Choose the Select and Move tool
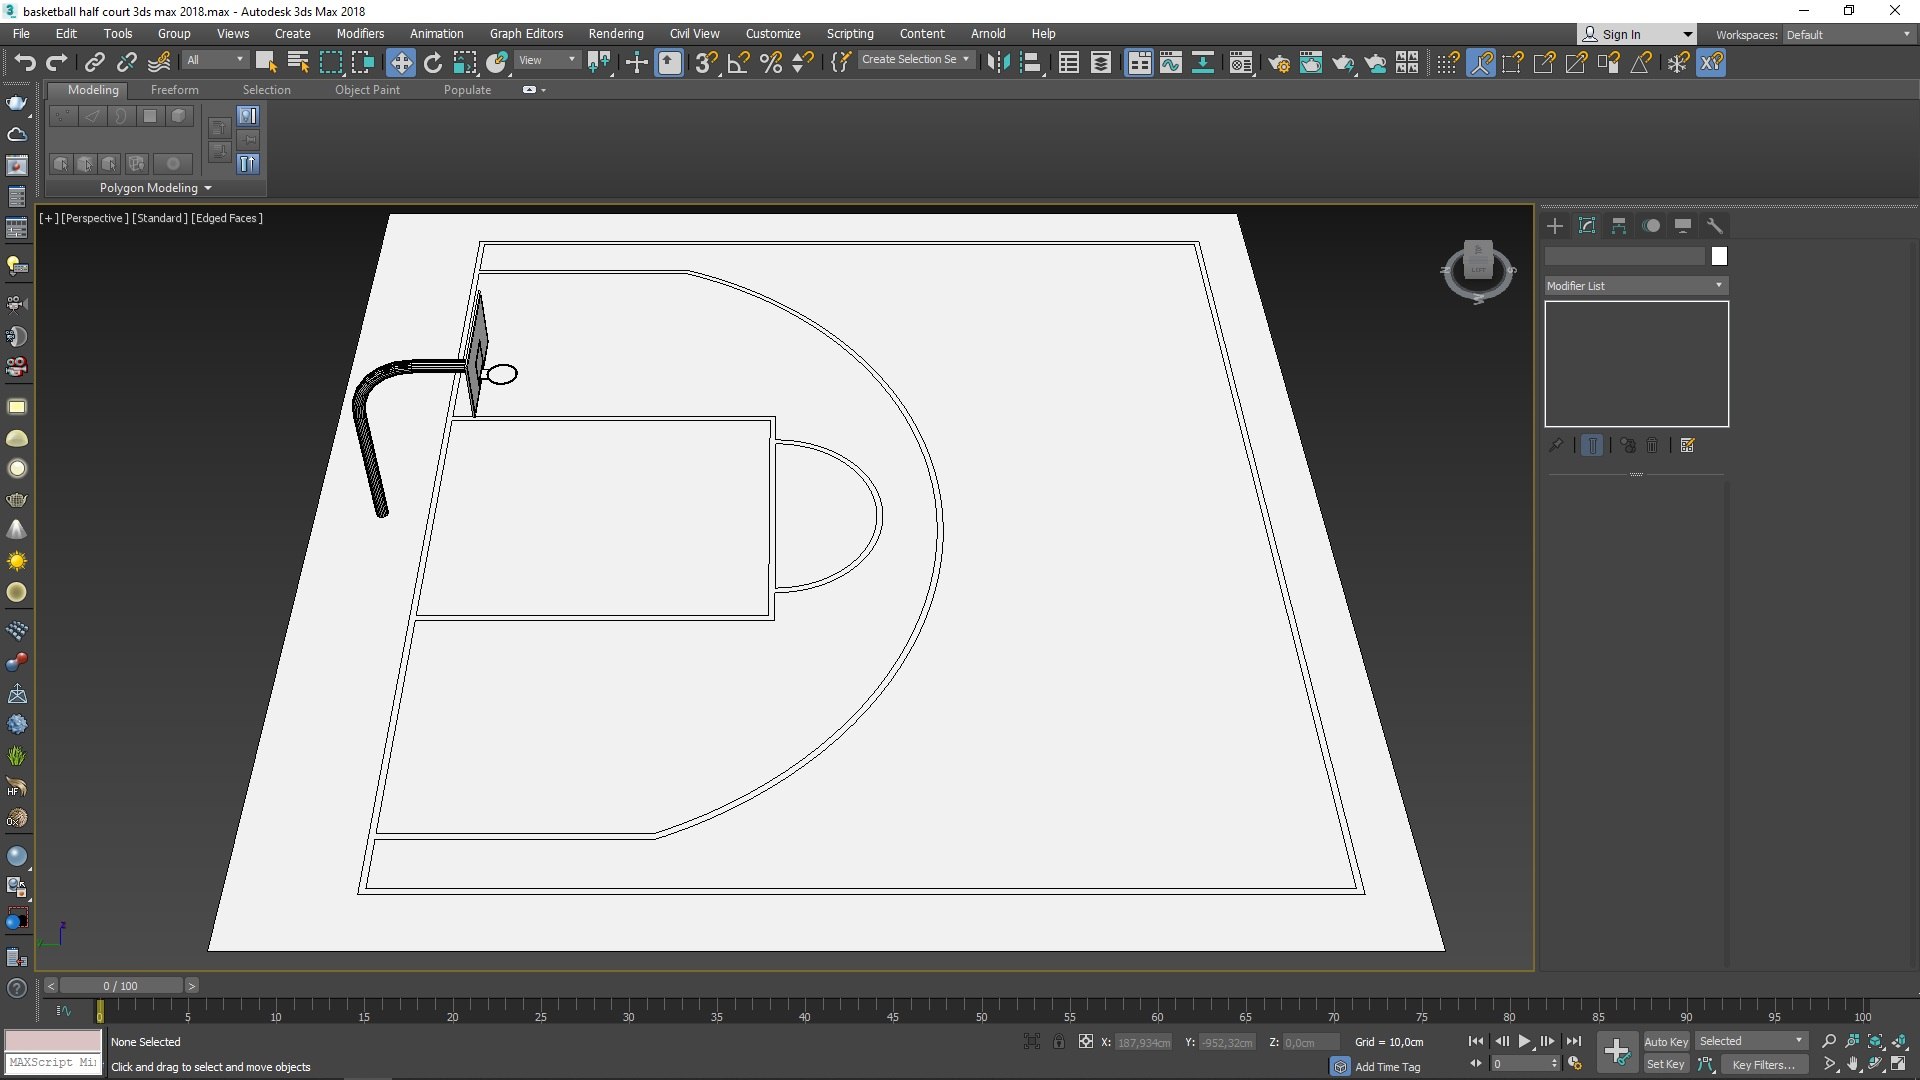1920x1080 pixels. 401,62
